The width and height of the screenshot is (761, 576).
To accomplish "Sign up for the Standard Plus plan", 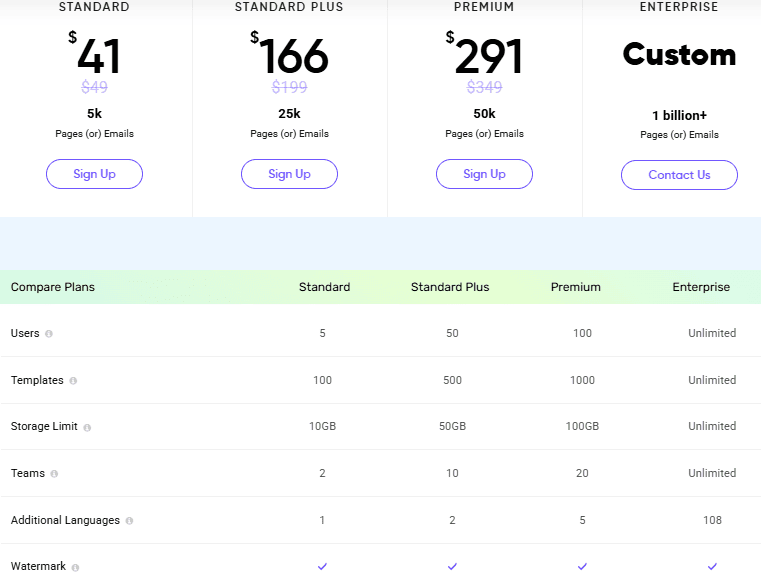I will click(x=289, y=174).
